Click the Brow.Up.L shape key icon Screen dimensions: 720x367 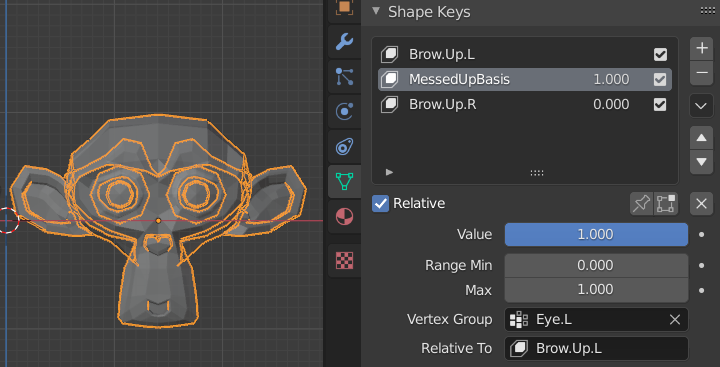389,55
